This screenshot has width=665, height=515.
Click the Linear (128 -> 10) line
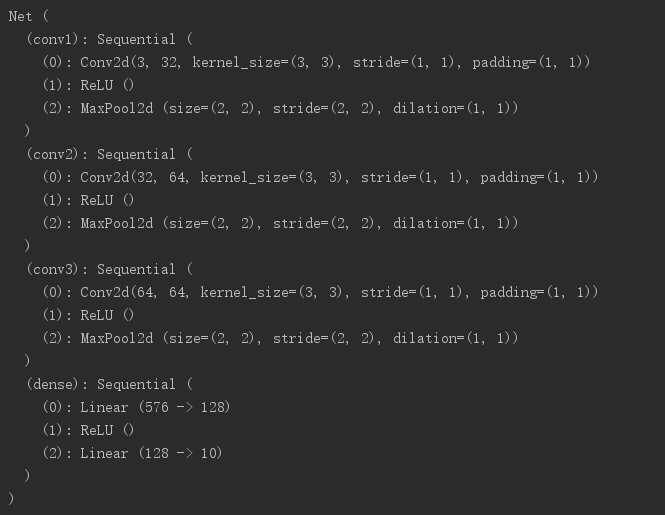[x=132, y=453]
